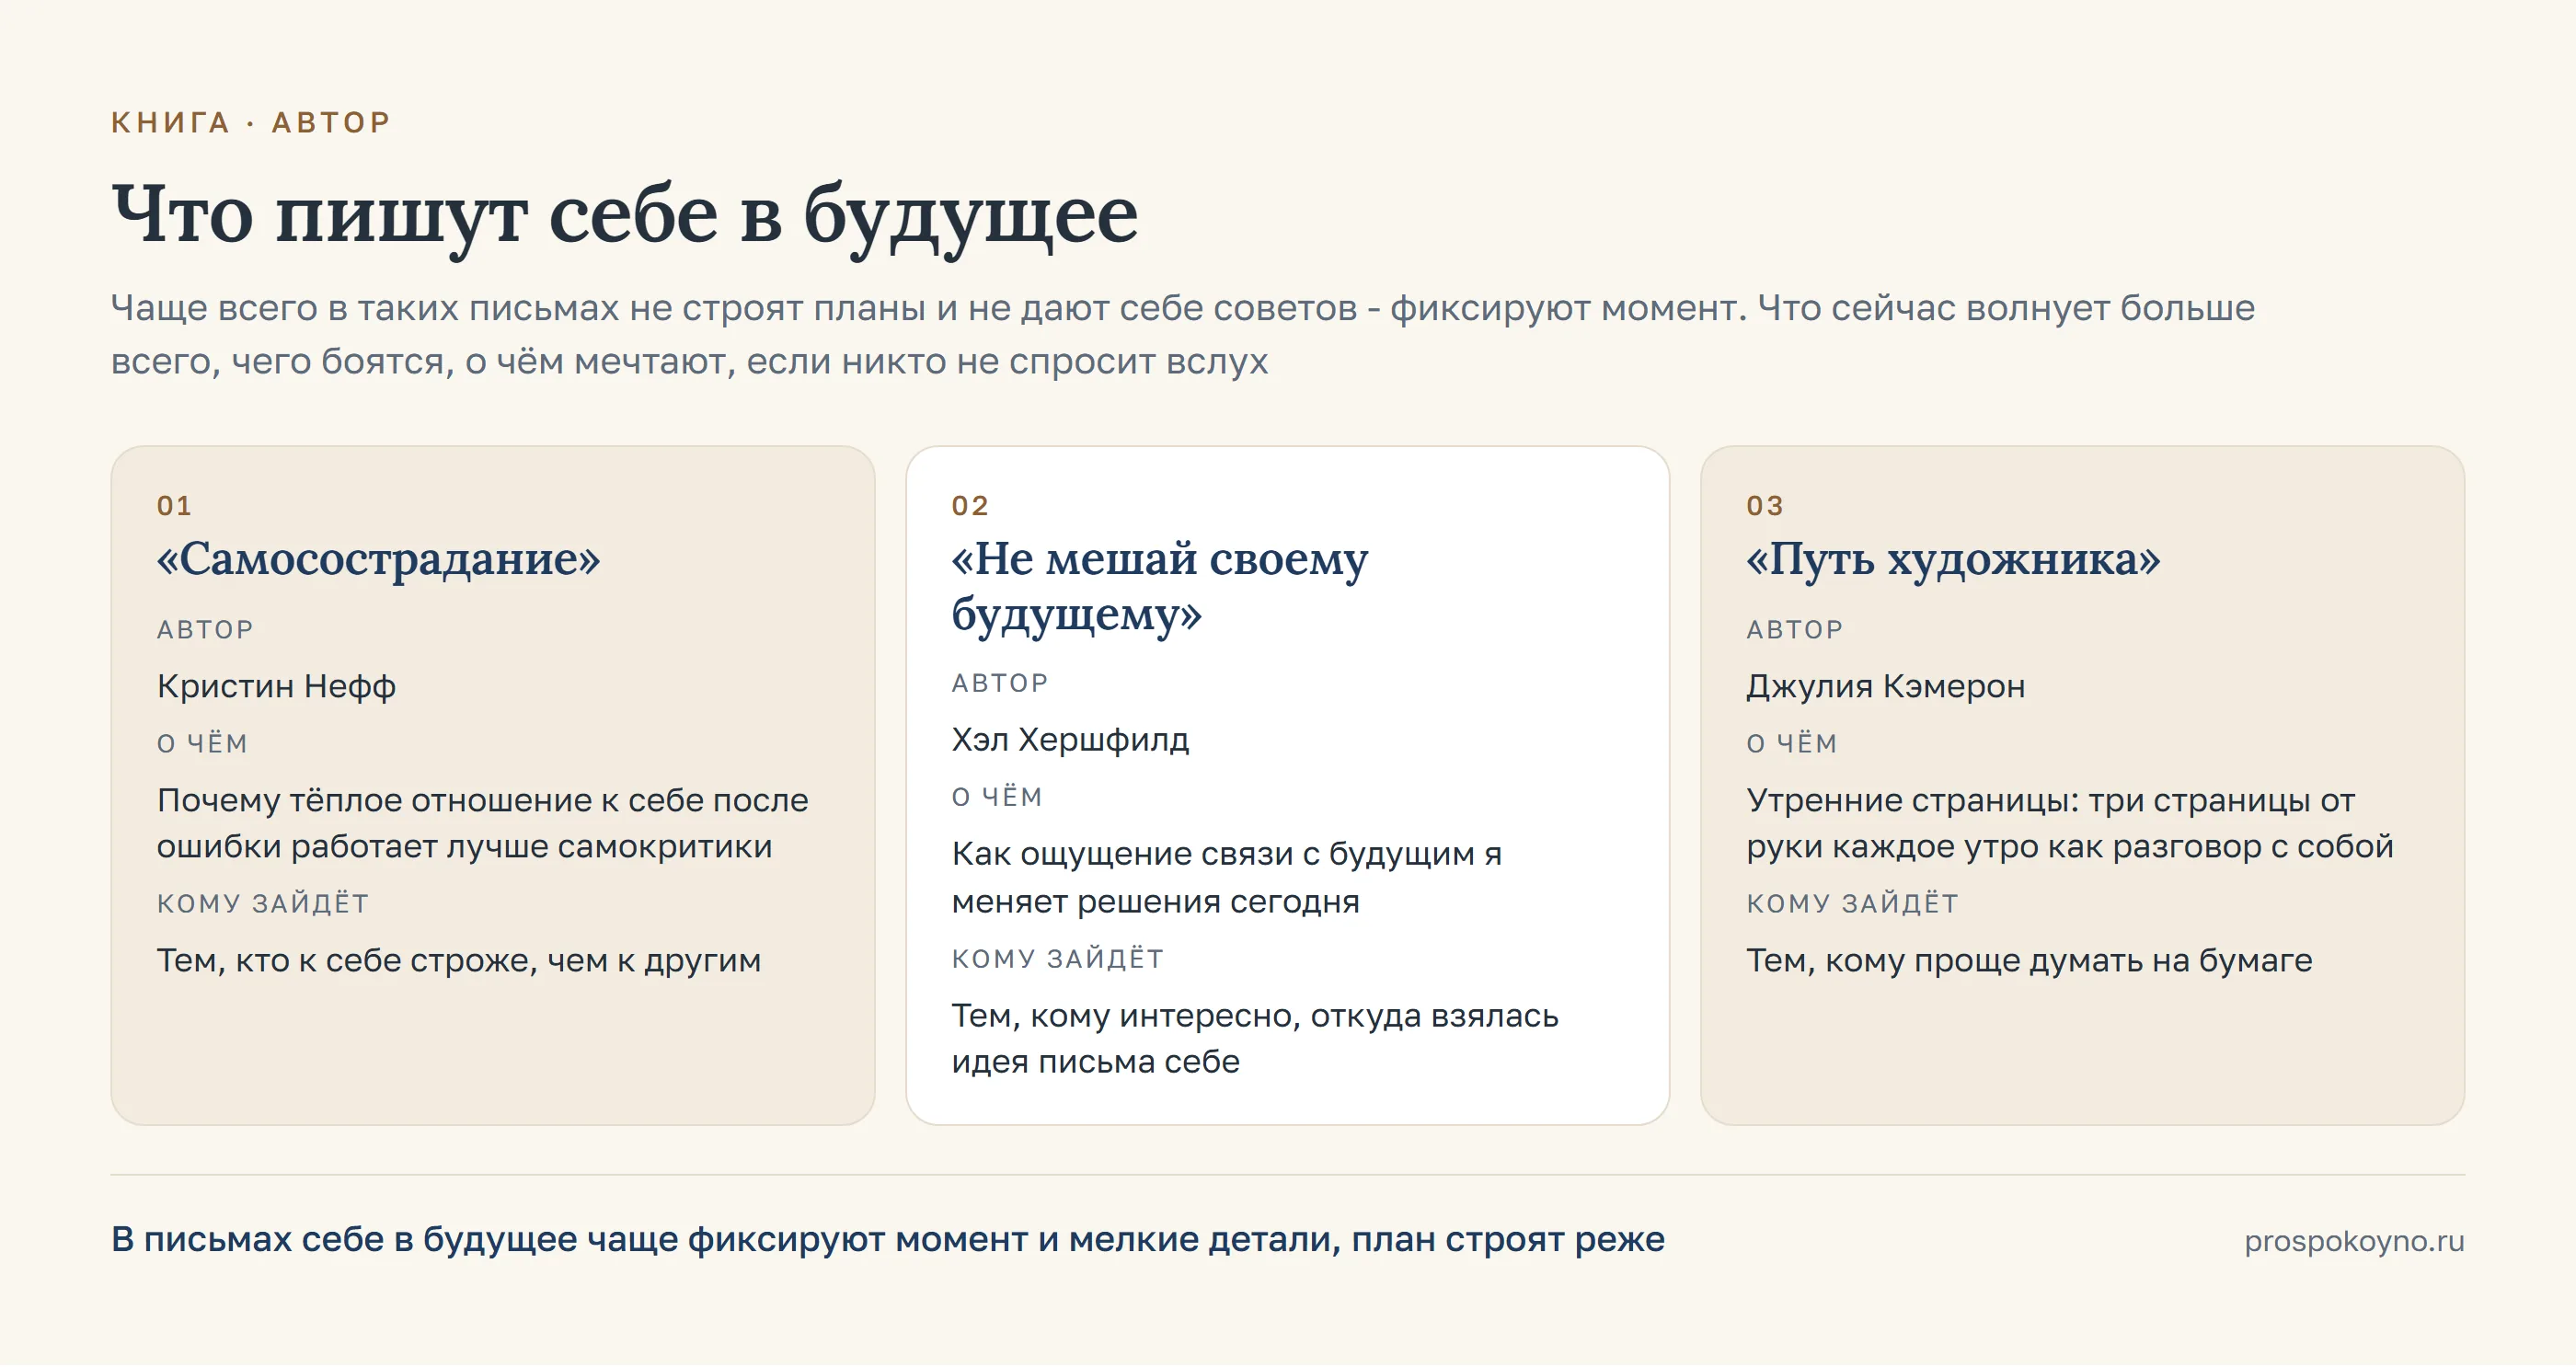Click «КОМУ ЗАЙДЁТ» label in the Самосострадание card

pos(262,904)
